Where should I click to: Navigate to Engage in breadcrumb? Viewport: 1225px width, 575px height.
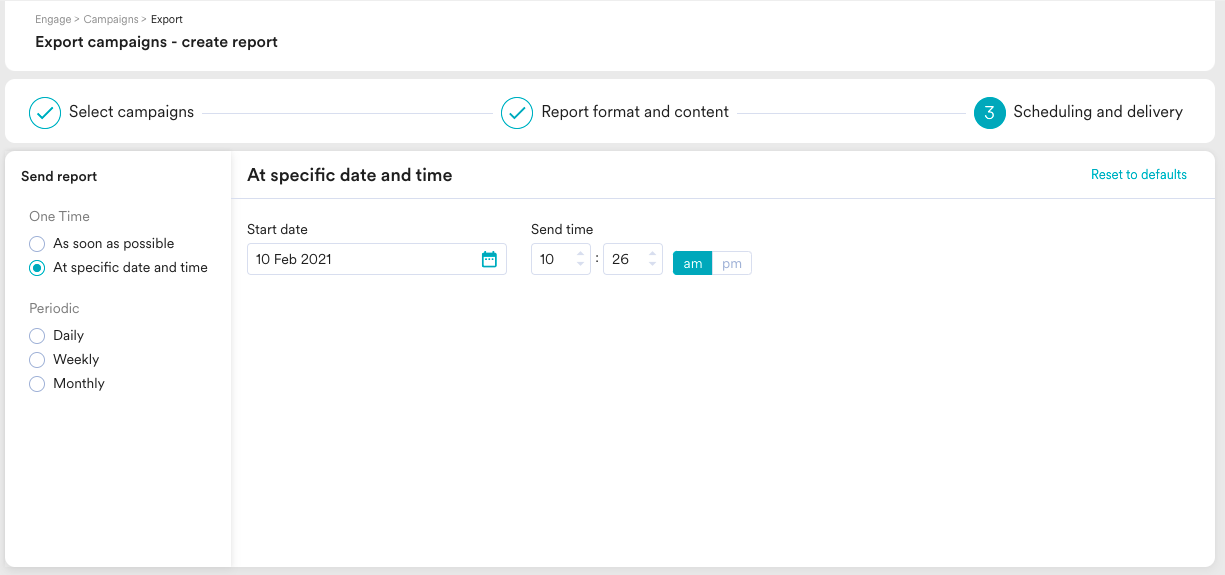pyautogui.click(x=53, y=19)
